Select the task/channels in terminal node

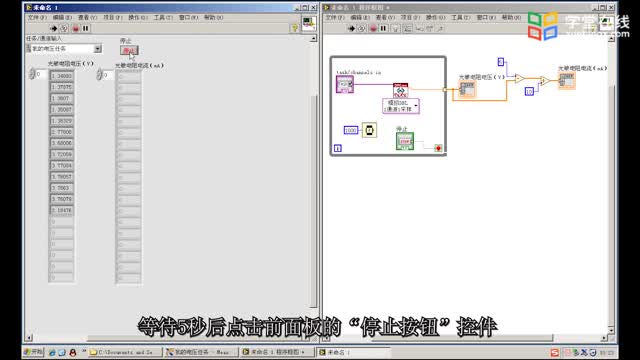tap(345, 84)
